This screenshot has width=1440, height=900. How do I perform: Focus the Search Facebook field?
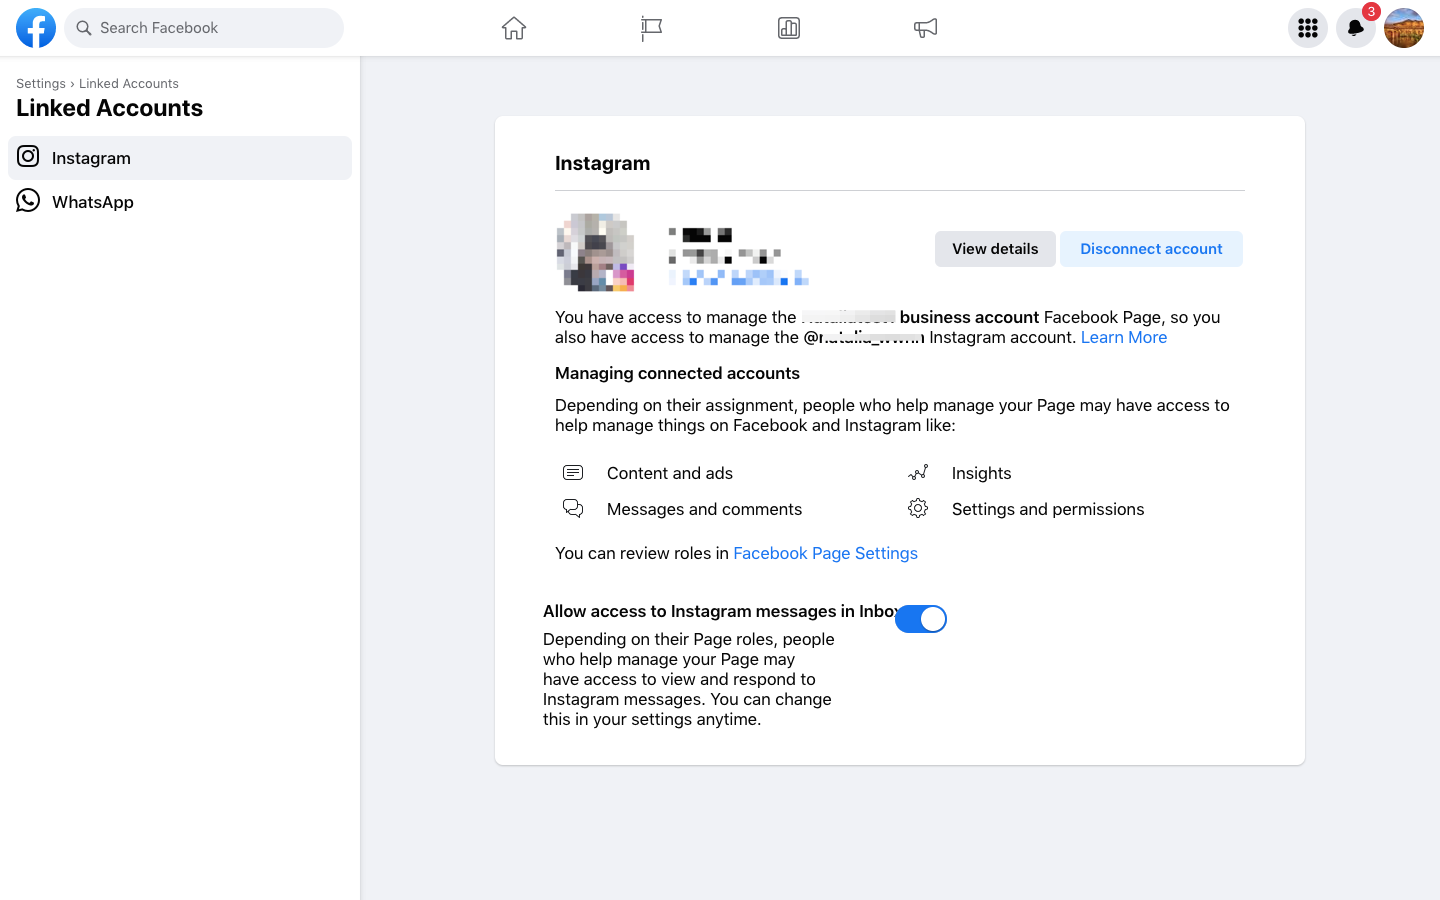click(204, 28)
